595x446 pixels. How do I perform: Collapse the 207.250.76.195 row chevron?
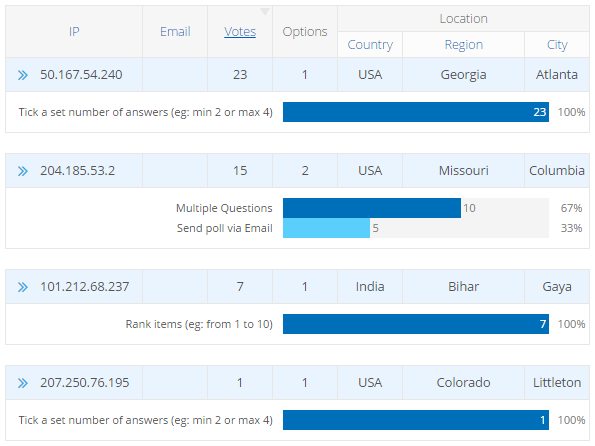[23, 383]
